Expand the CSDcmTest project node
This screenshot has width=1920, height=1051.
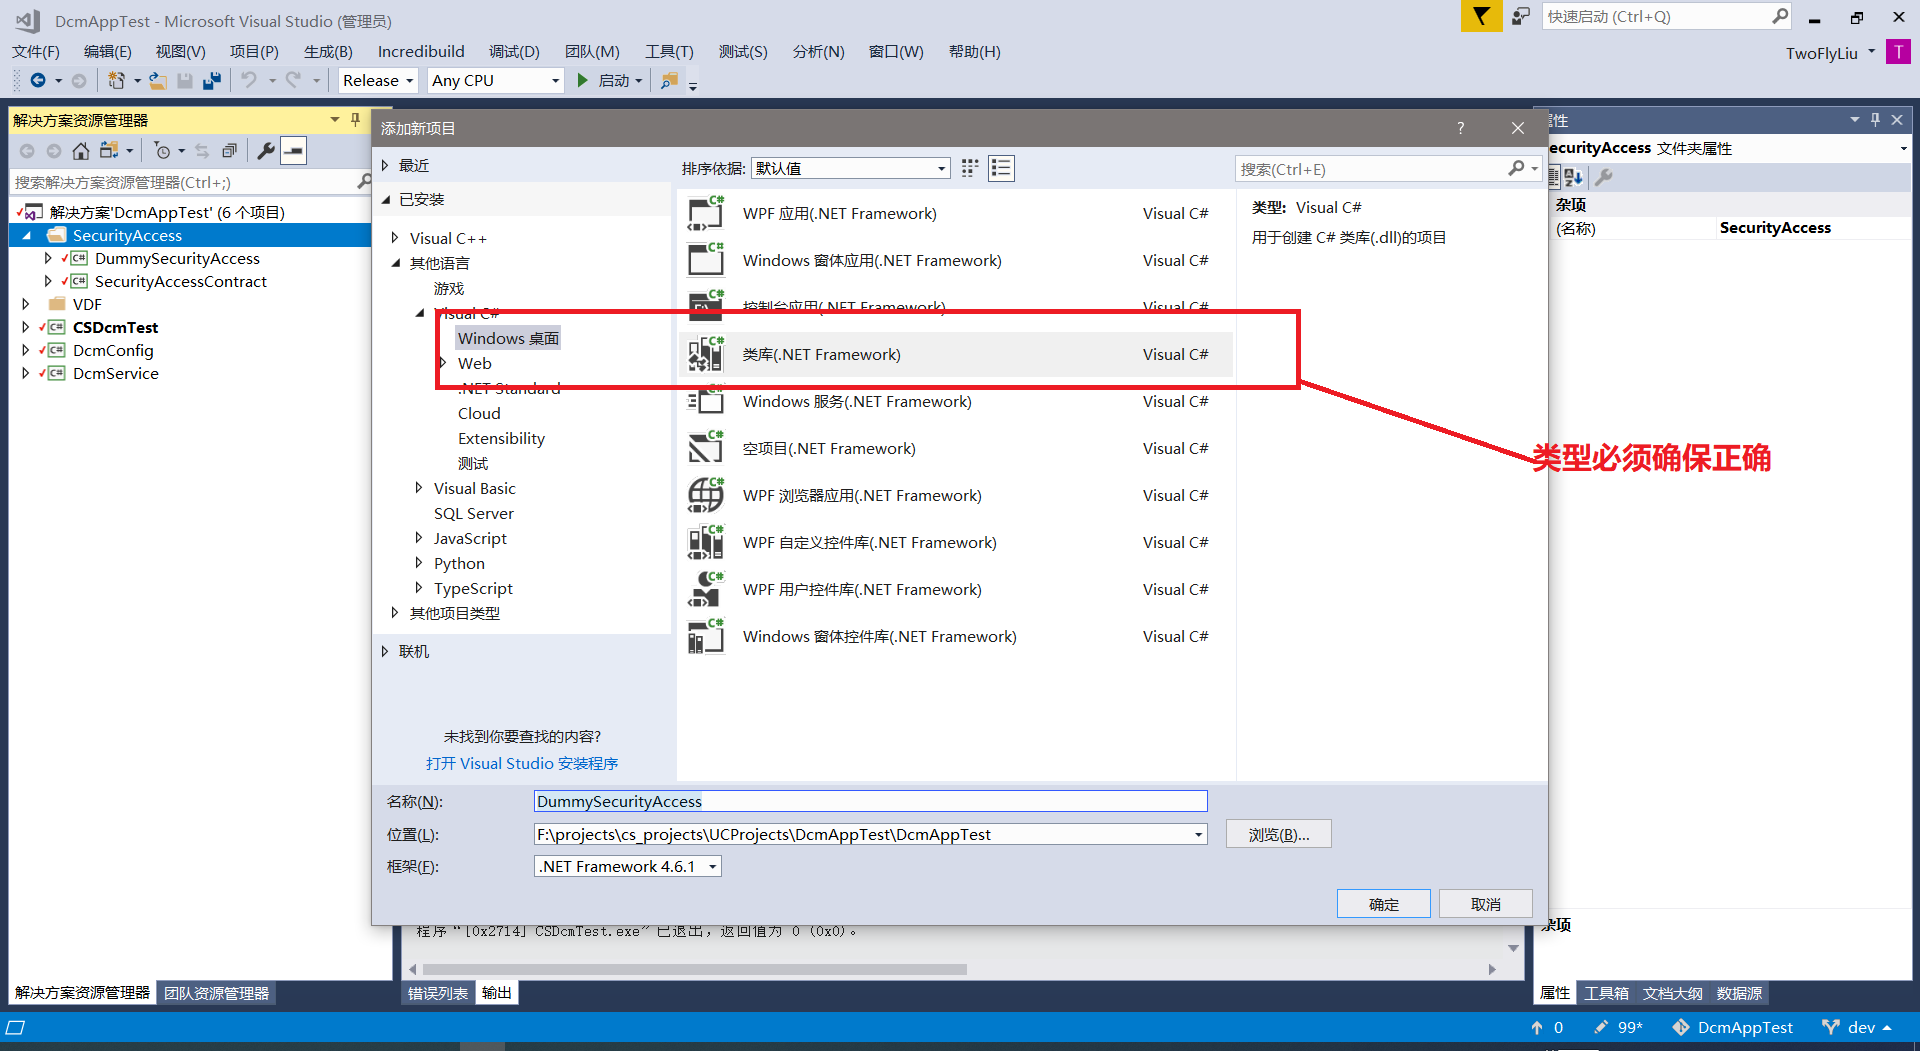coord(26,327)
